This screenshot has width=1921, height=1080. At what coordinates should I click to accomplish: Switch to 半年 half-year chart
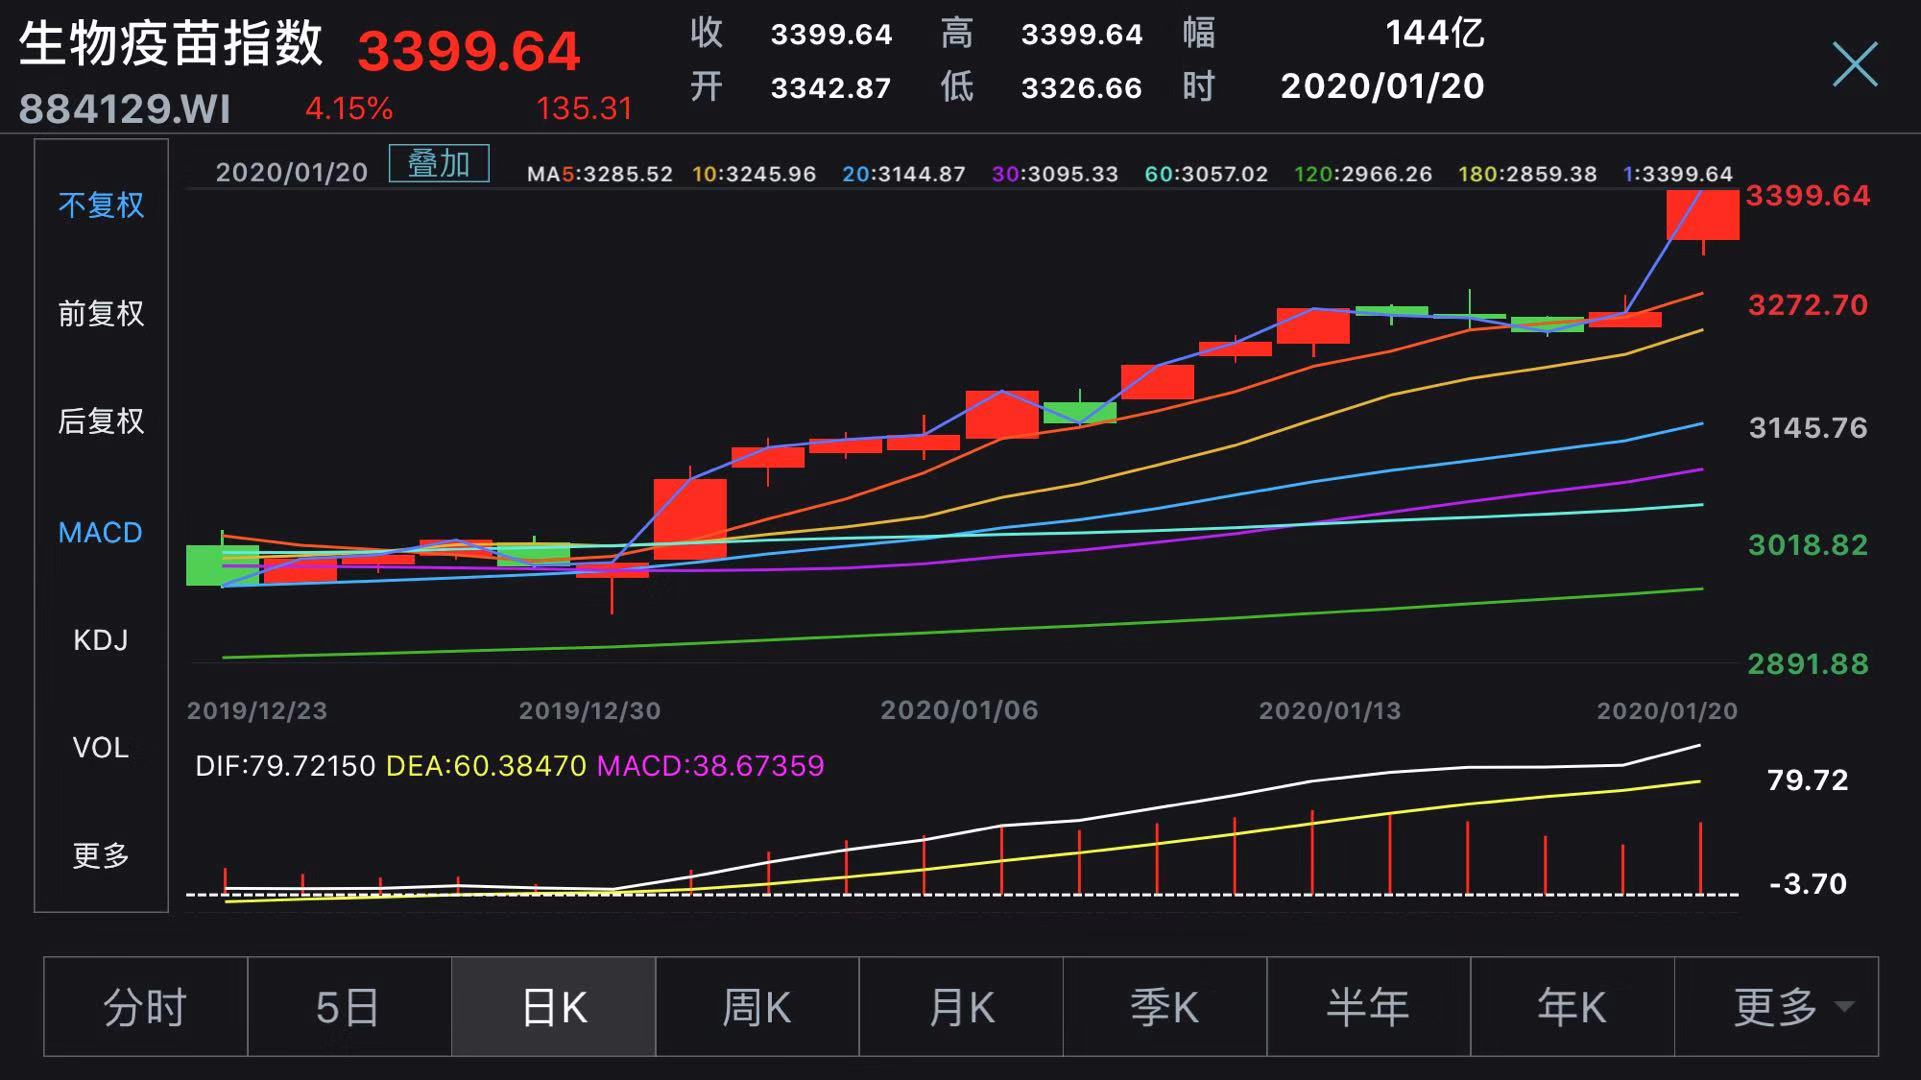(x=1368, y=1007)
